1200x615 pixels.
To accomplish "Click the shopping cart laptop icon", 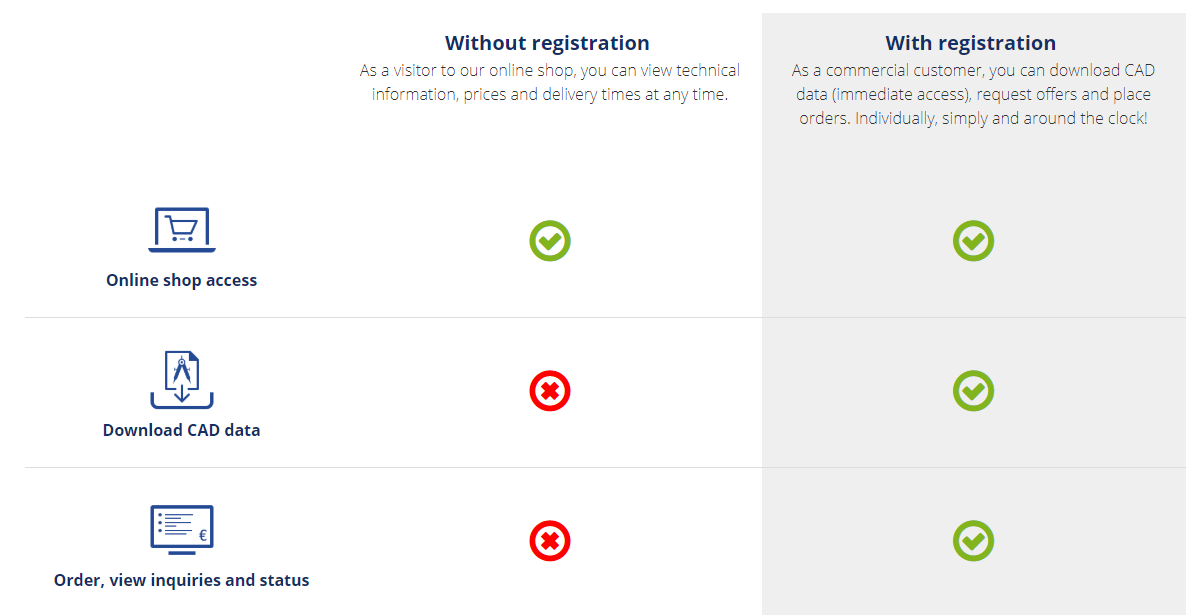I will 182,229.
